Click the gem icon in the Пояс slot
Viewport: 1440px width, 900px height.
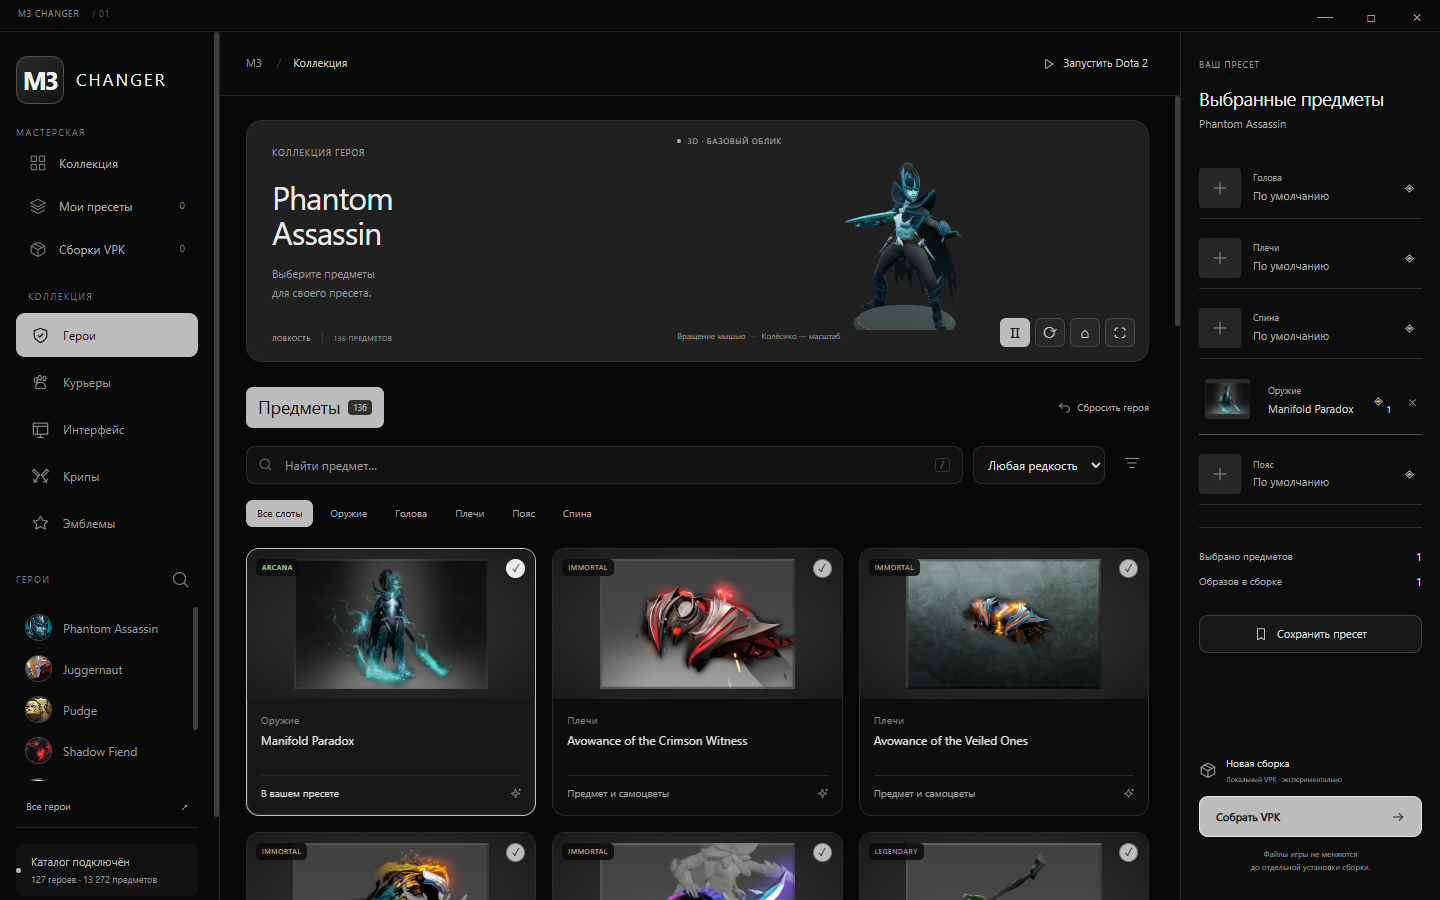1409,474
